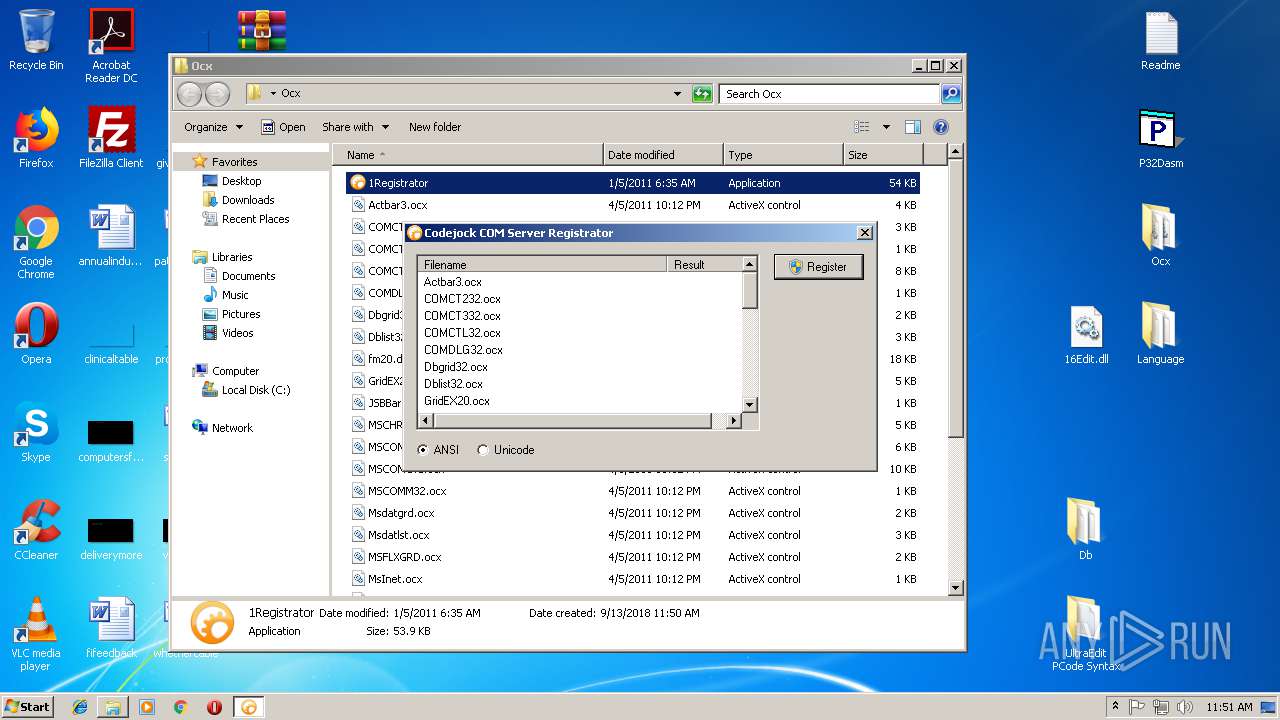Click in the Search Ocx field

click(x=829, y=94)
